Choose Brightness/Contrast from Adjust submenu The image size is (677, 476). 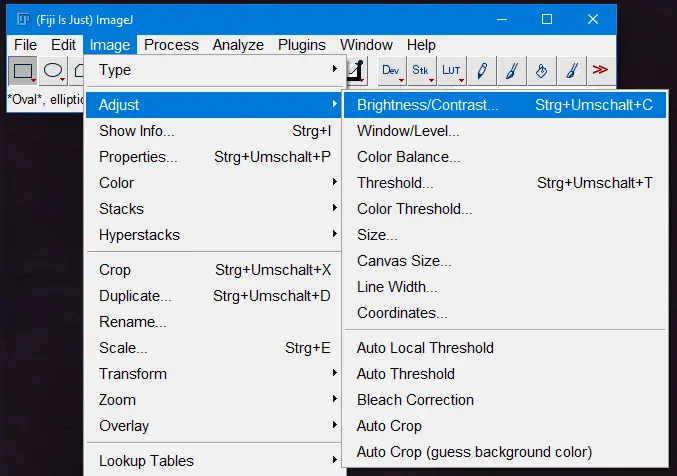(x=428, y=104)
